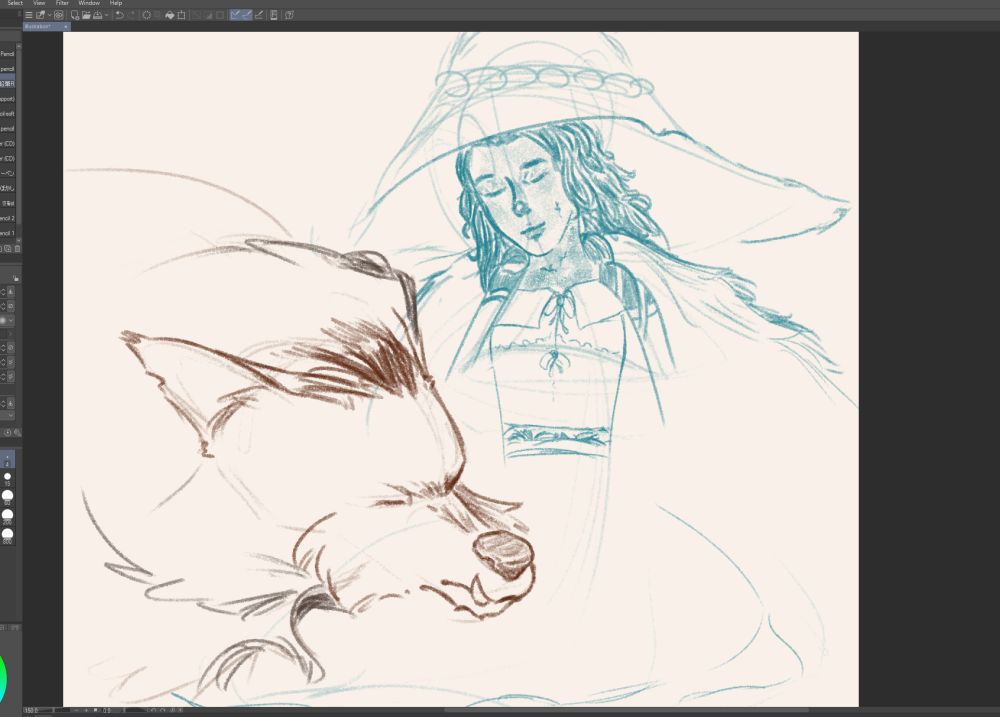Click the sub tool list scroll-up arrow

click(x=18, y=46)
